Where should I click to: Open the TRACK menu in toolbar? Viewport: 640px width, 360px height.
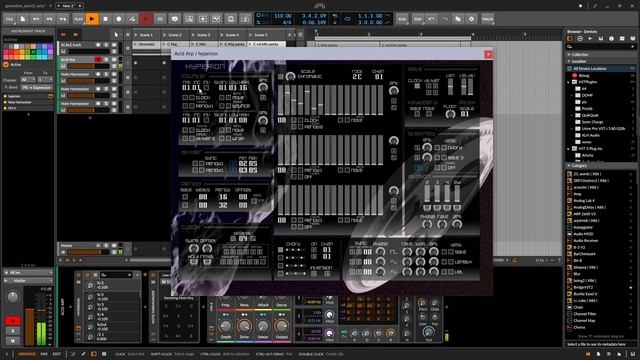pyautogui.click(x=487, y=19)
